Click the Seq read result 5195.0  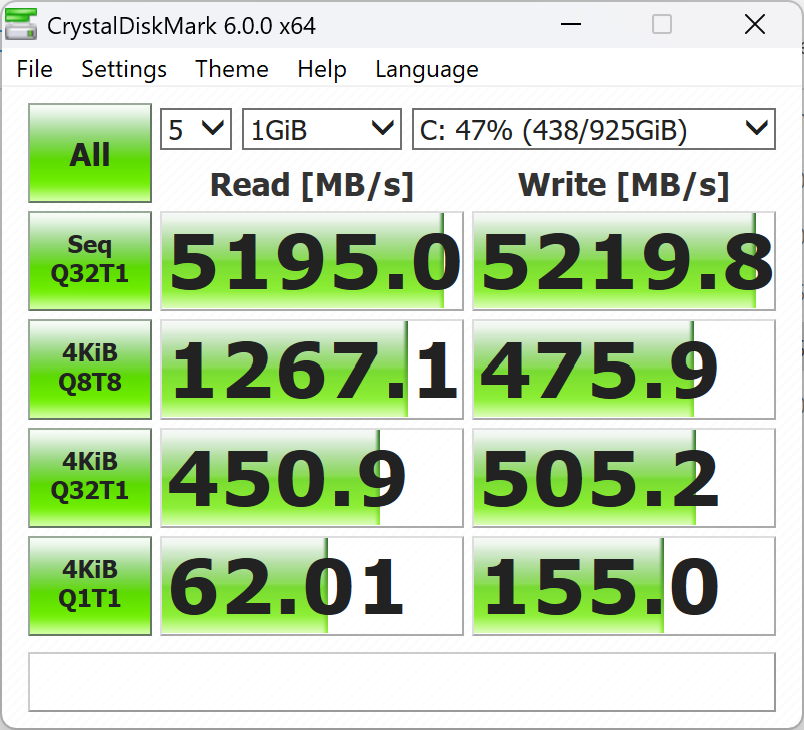click(312, 260)
